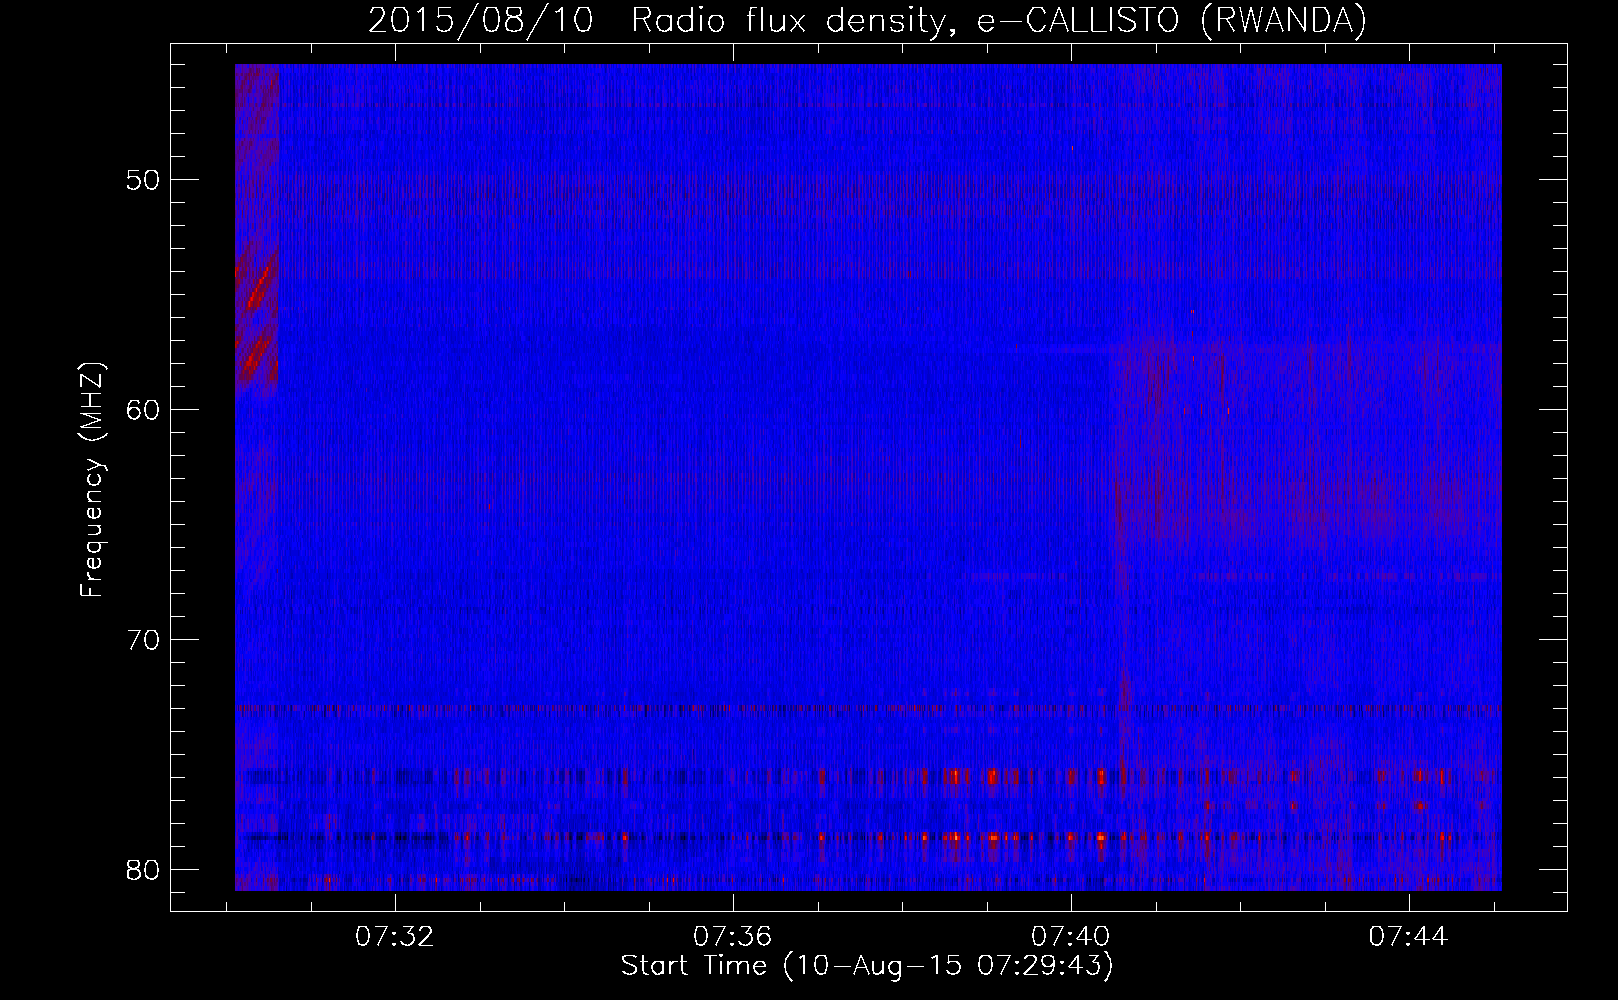Click the 07:44 time tick label
Viewport: 1618px width, 1000px height.
[x=1408, y=937]
